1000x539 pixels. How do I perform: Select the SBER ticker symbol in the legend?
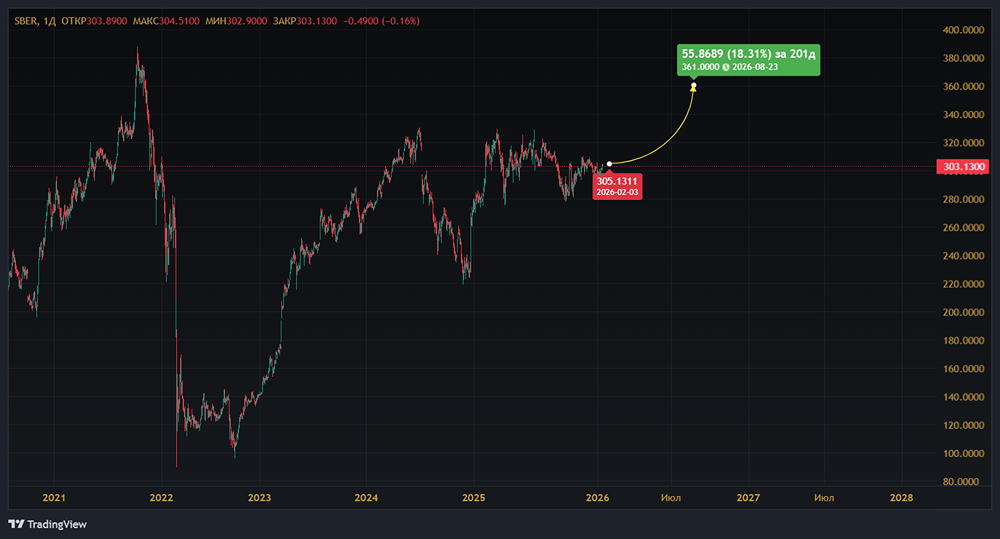[x=26, y=20]
